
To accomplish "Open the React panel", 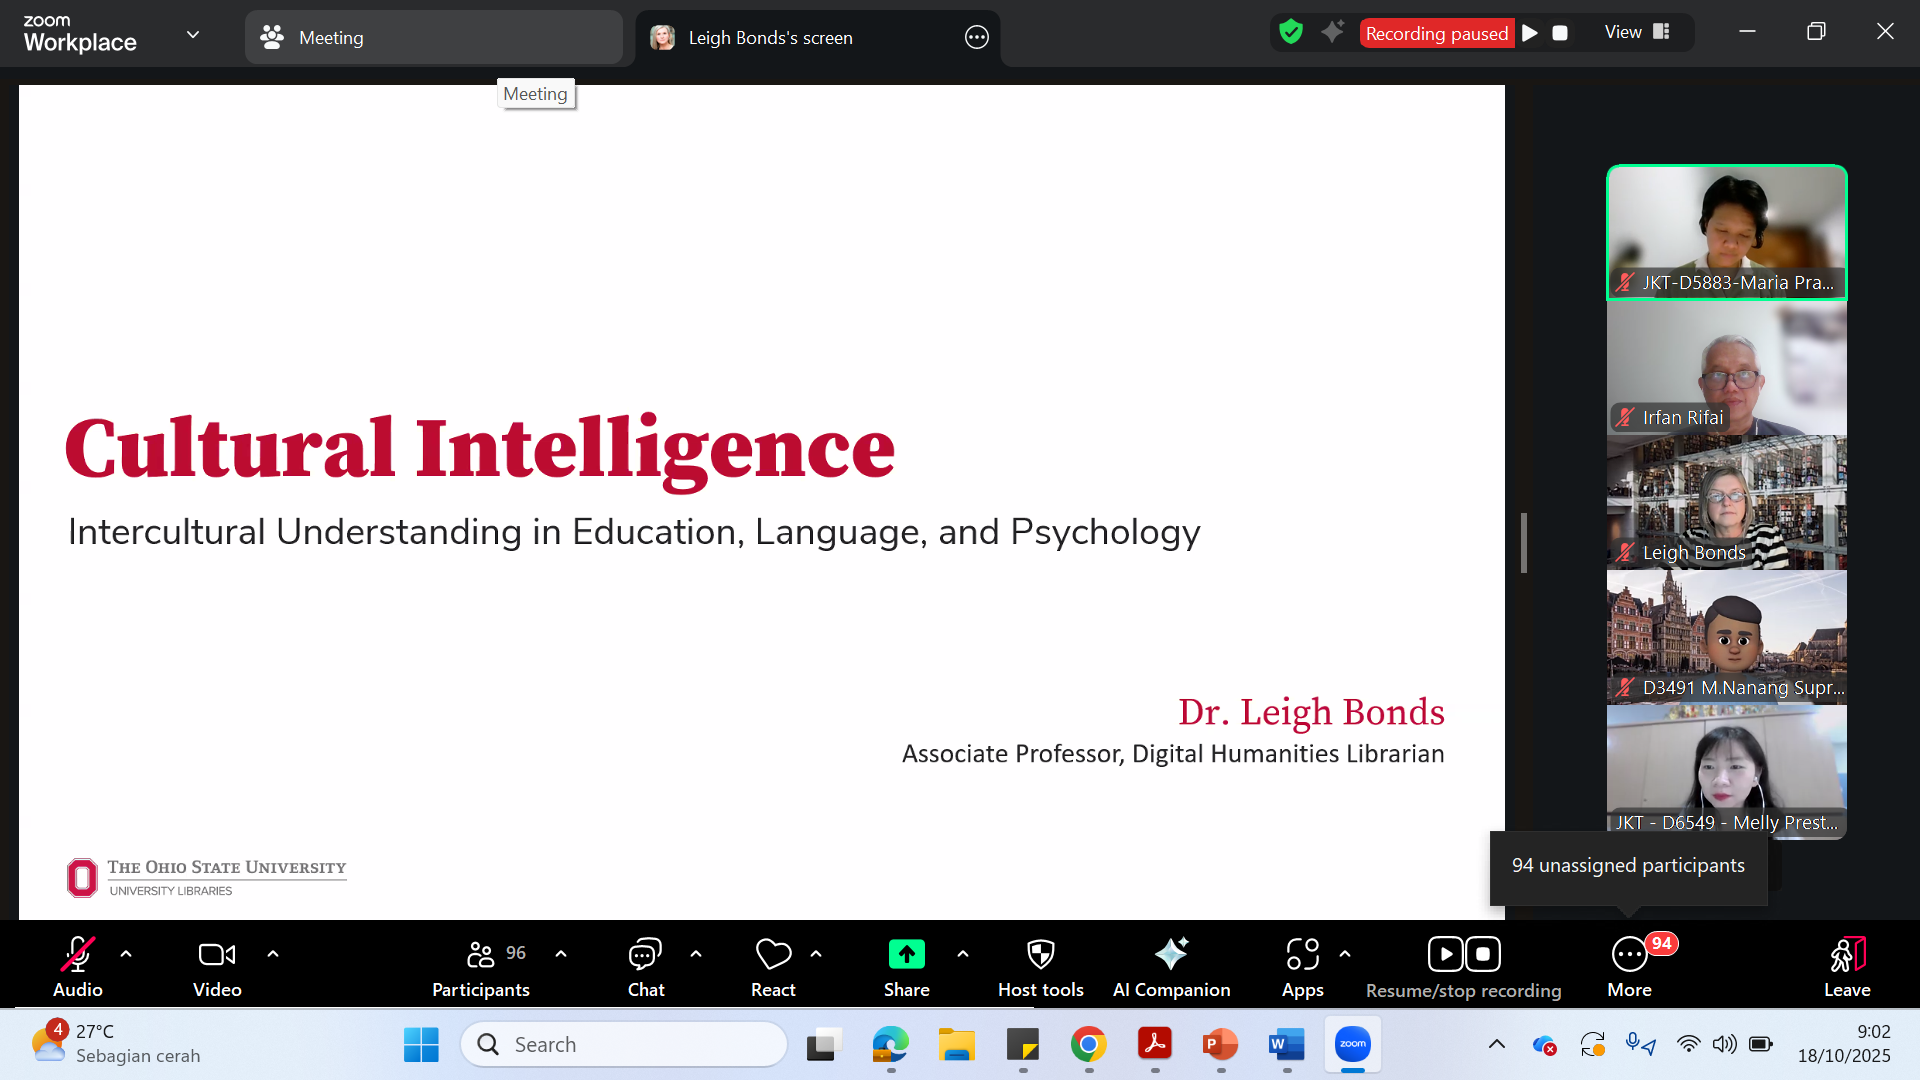I will [x=772, y=953].
